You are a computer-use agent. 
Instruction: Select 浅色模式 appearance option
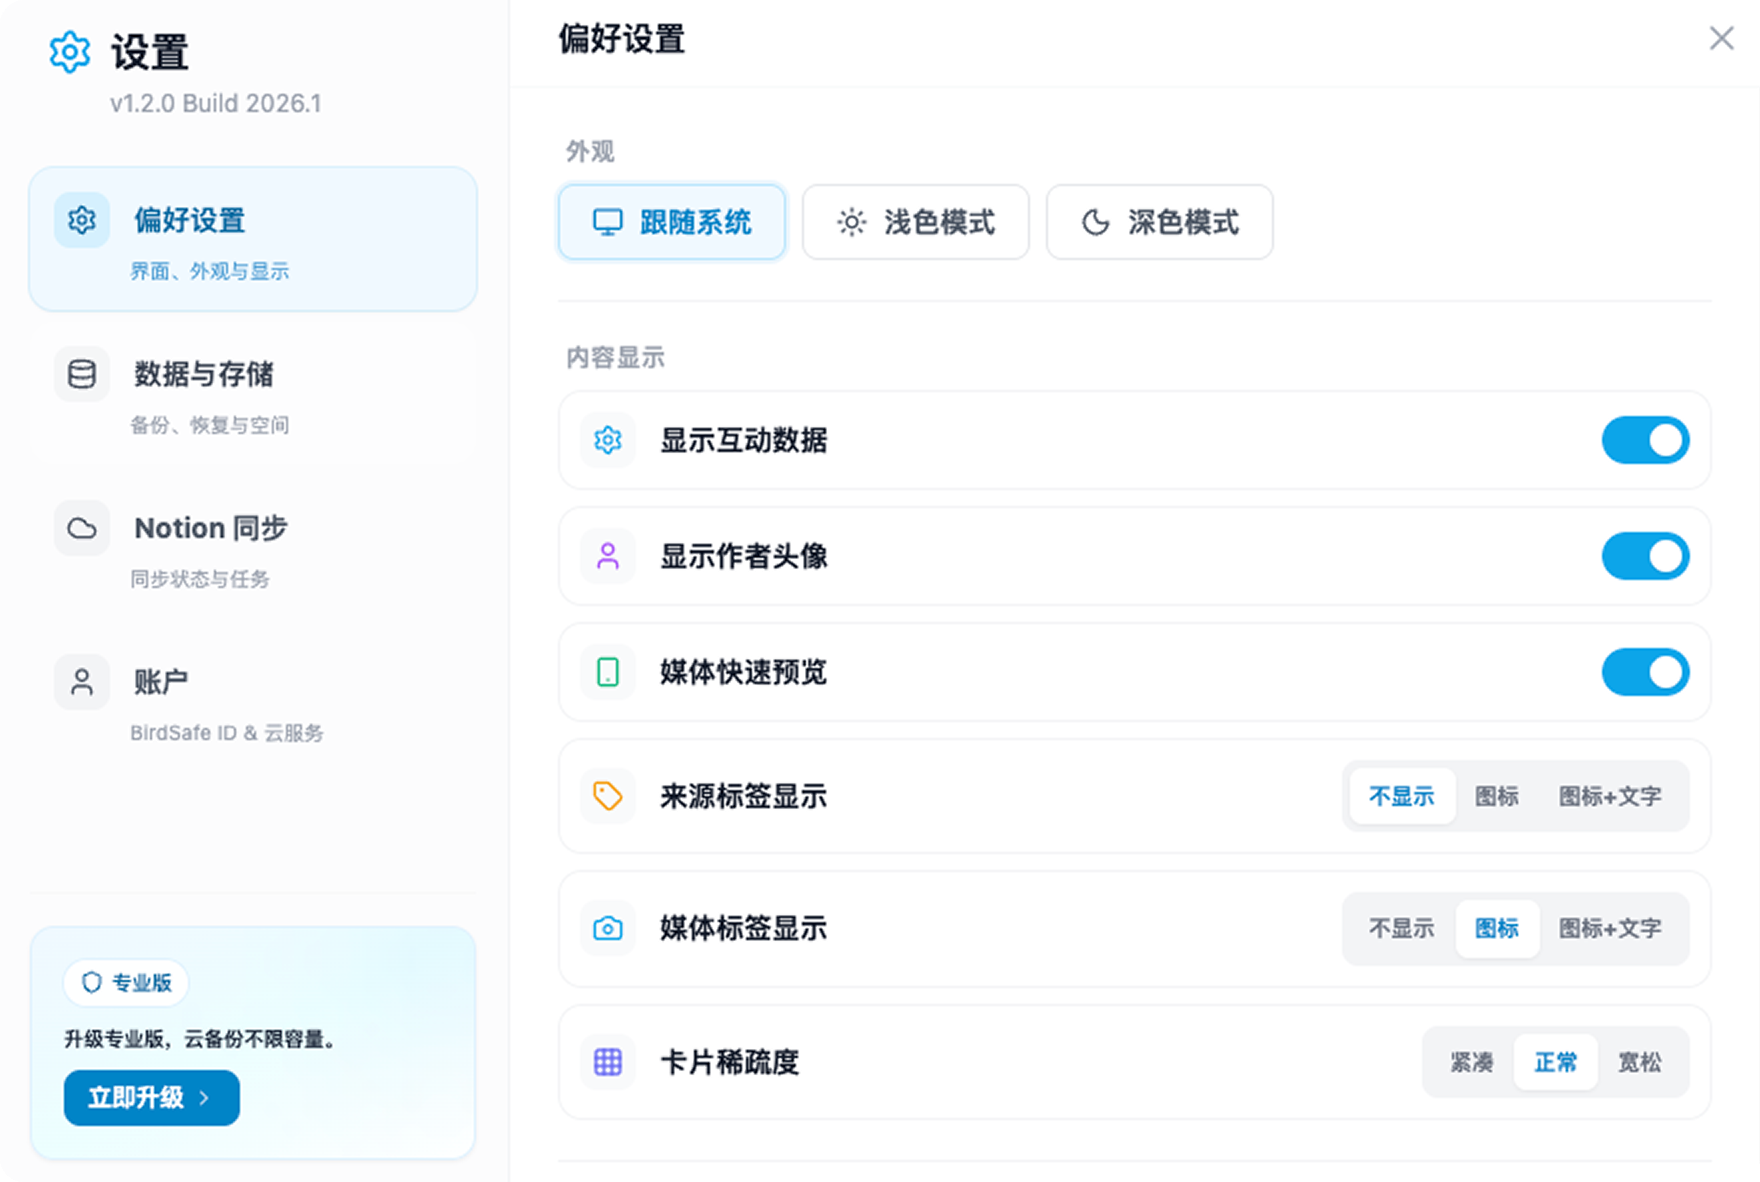(915, 222)
